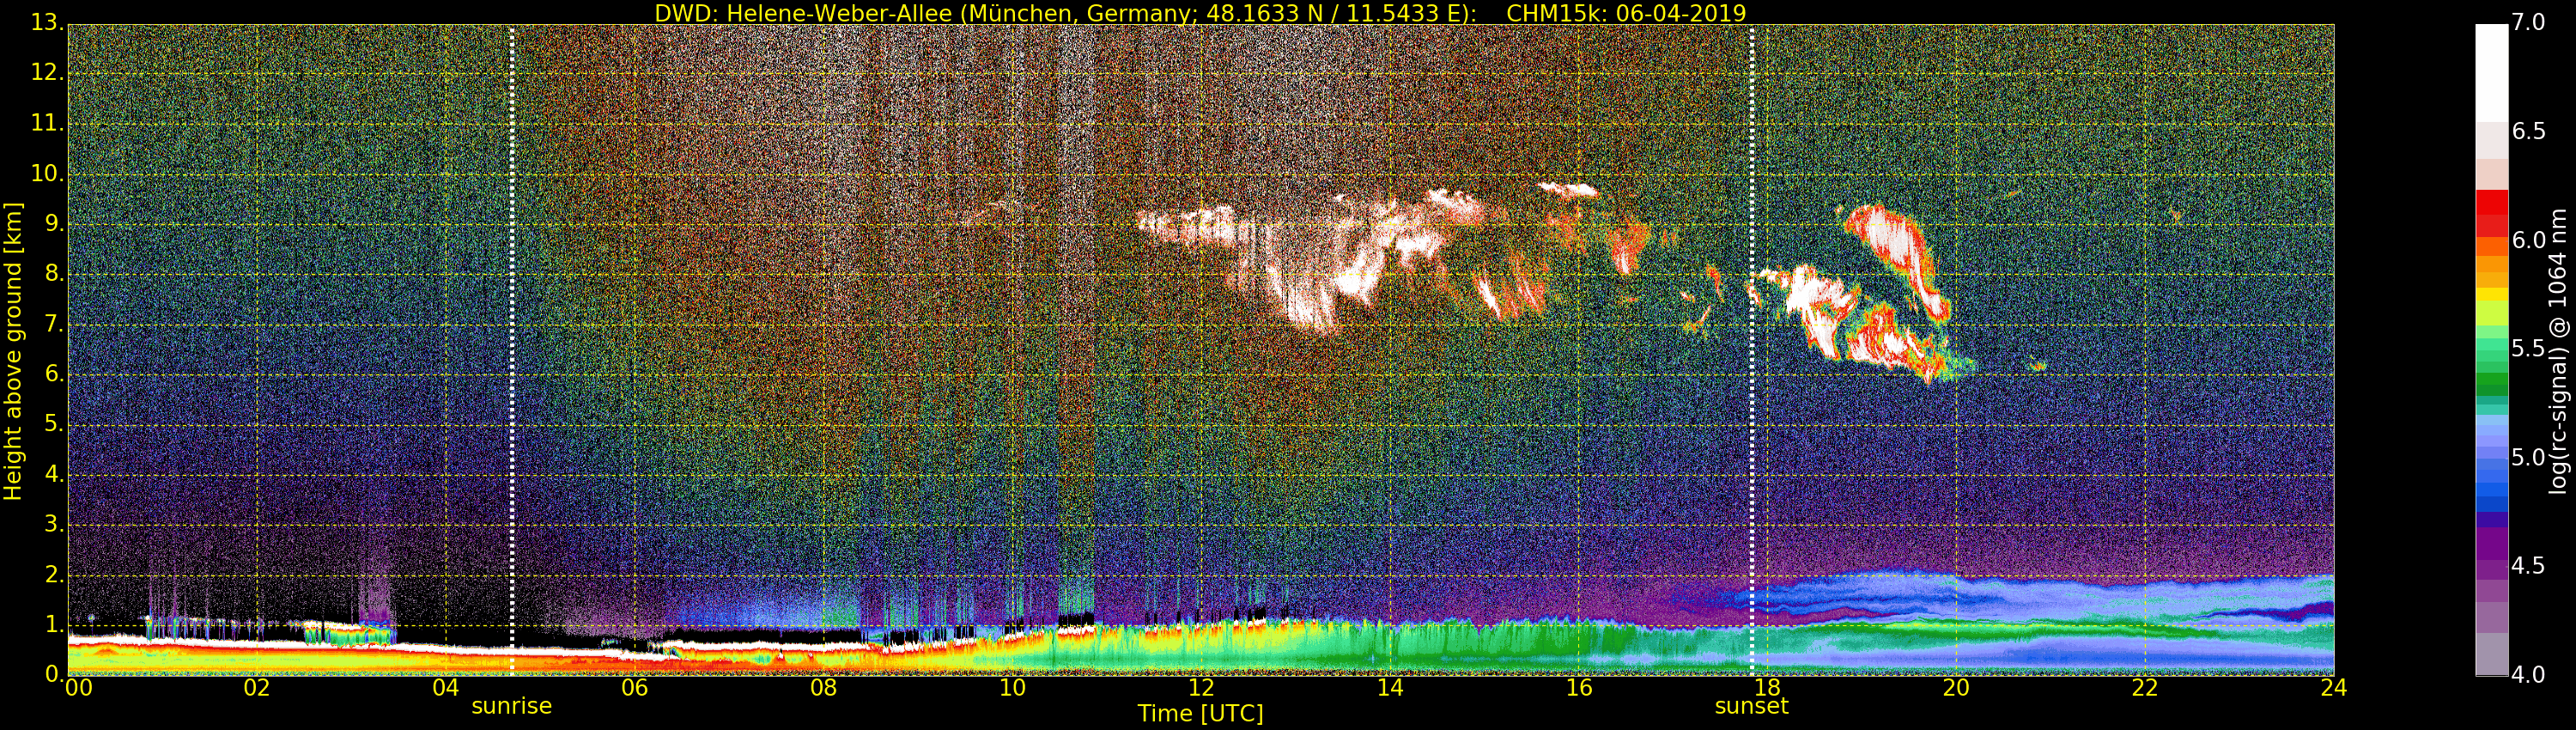The image size is (2576, 730).
Task: Click the colorbar tick value "4.0"
Action: tap(2529, 675)
